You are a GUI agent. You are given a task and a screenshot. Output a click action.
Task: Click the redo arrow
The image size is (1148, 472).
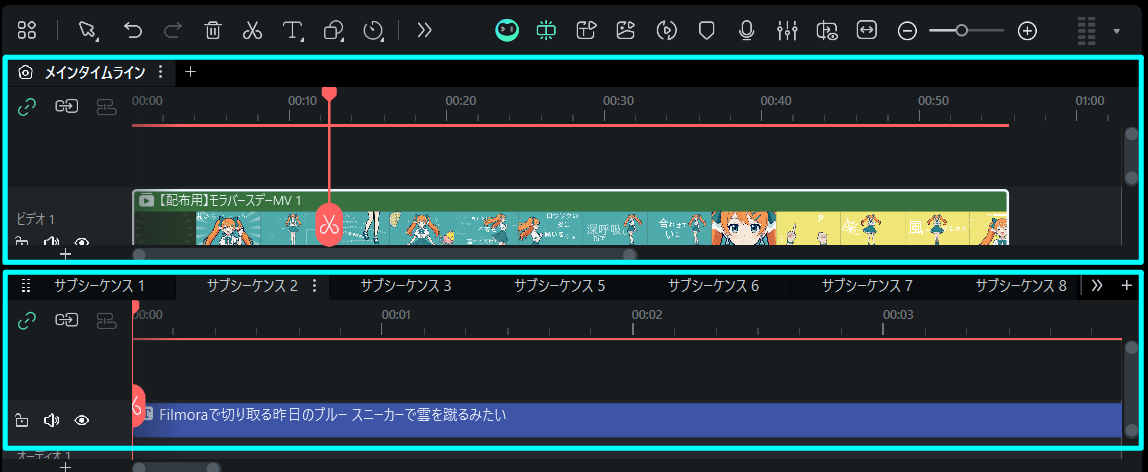point(173,30)
